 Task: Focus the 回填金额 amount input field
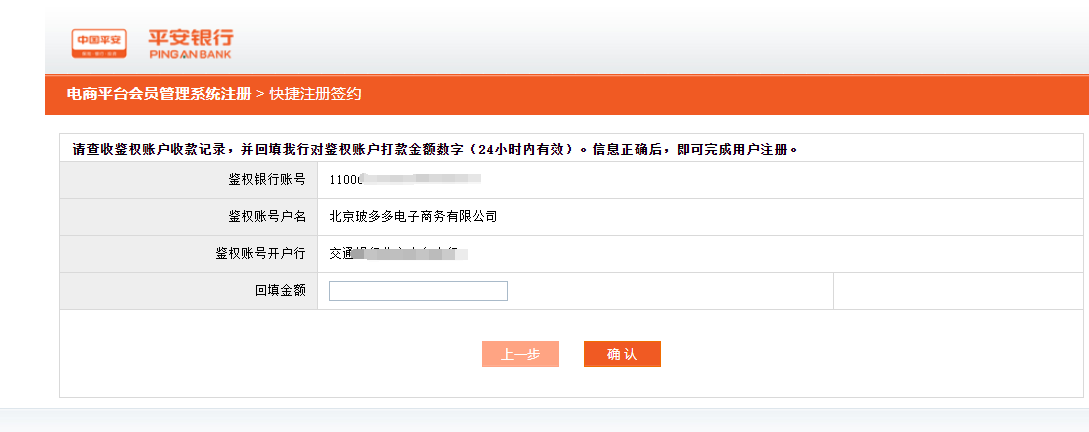pos(418,291)
